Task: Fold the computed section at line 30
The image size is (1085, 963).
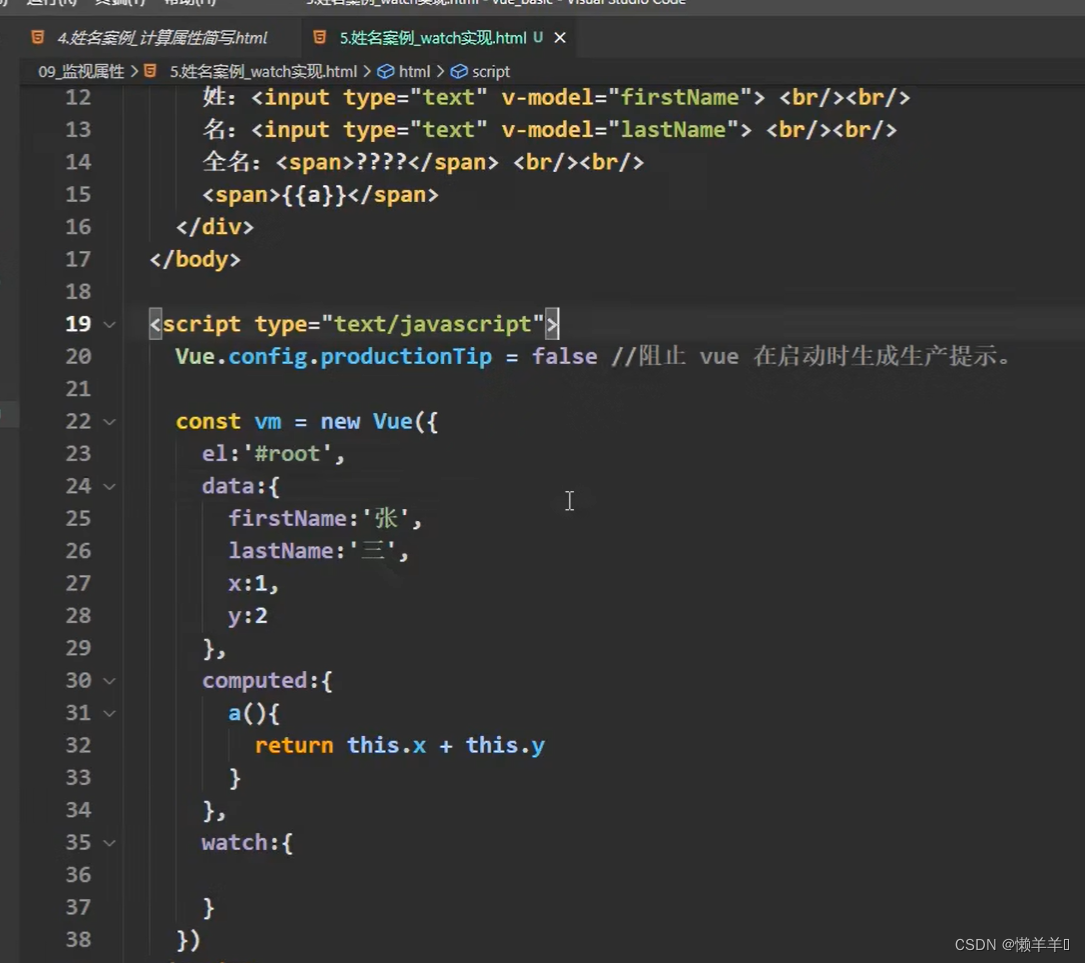Action: point(110,681)
